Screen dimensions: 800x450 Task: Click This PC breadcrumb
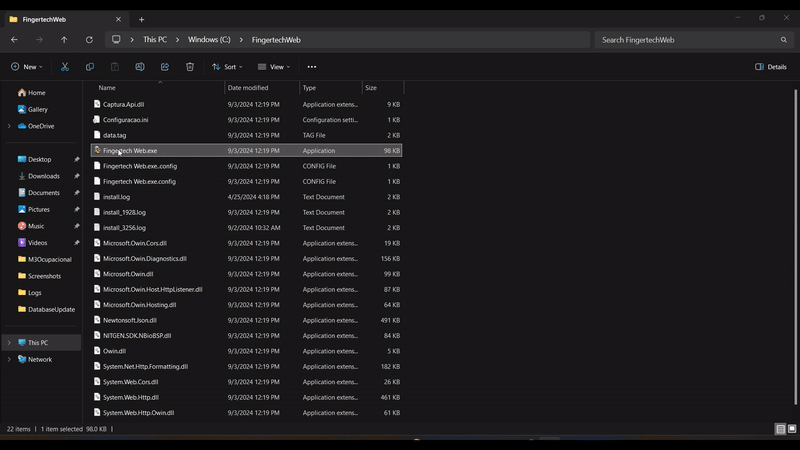155,39
